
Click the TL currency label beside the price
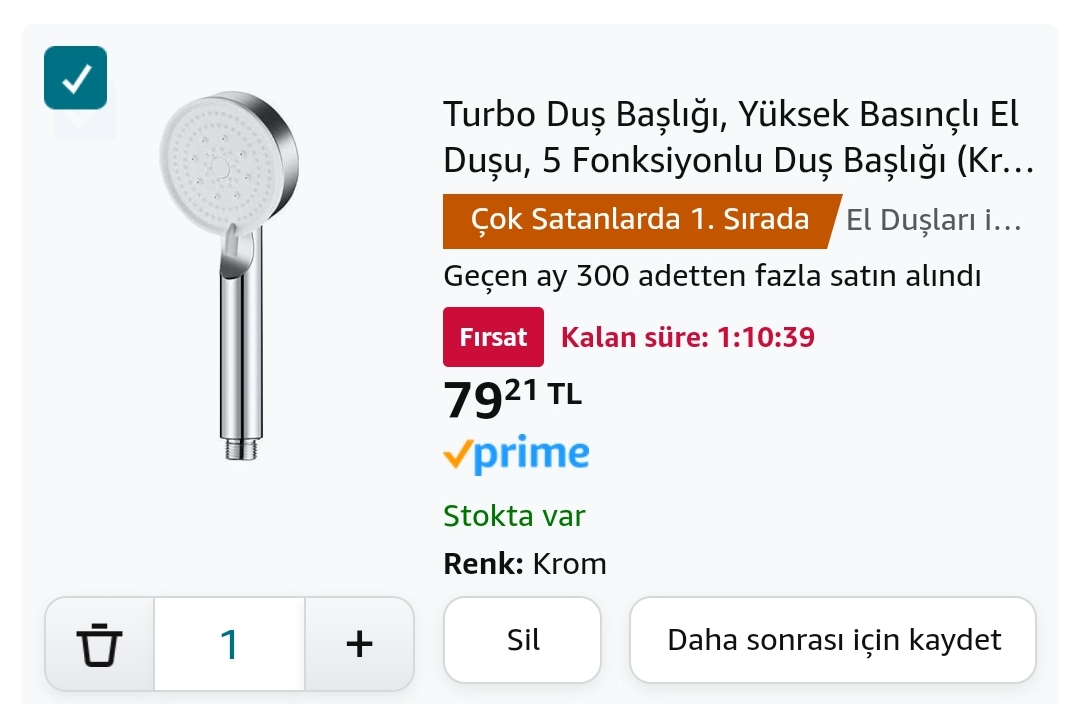[564, 393]
